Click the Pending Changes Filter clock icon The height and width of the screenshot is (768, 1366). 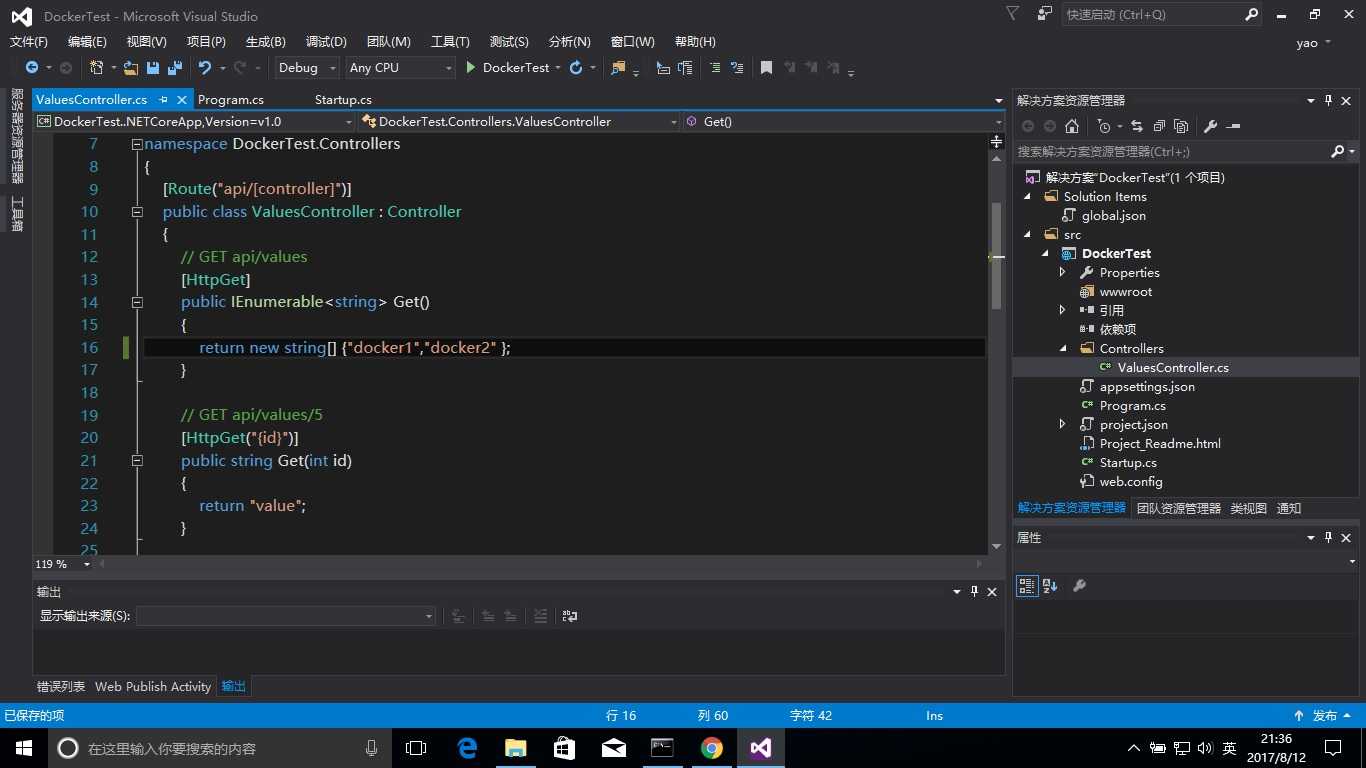click(x=1104, y=126)
